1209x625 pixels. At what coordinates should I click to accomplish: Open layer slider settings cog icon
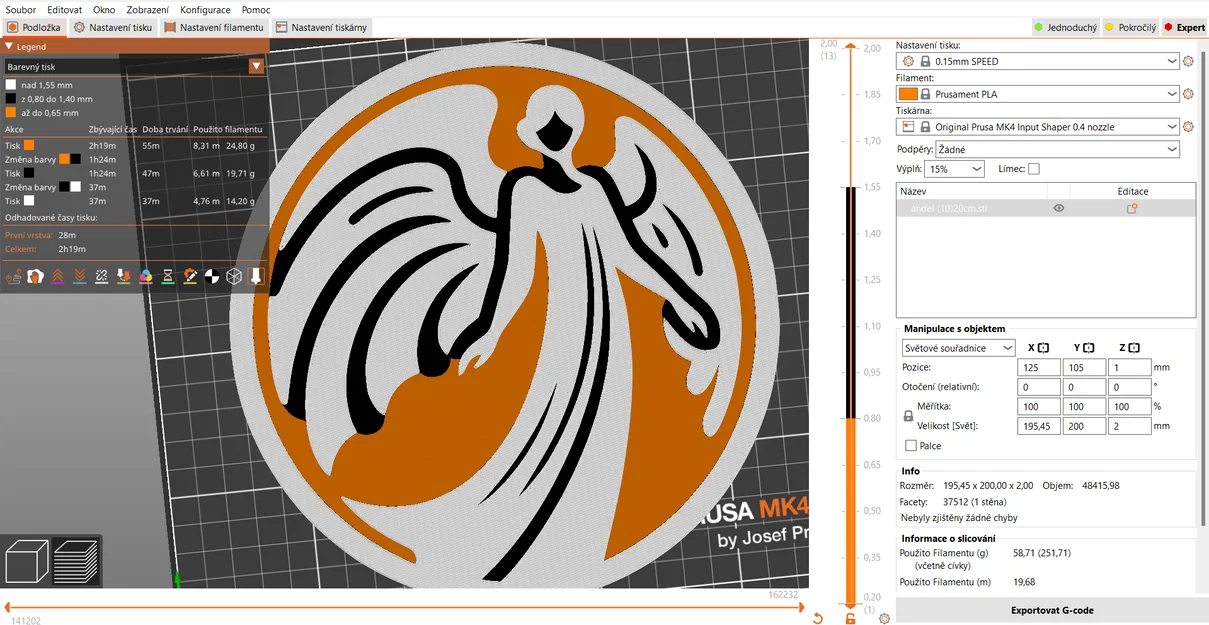tap(884, 619)
